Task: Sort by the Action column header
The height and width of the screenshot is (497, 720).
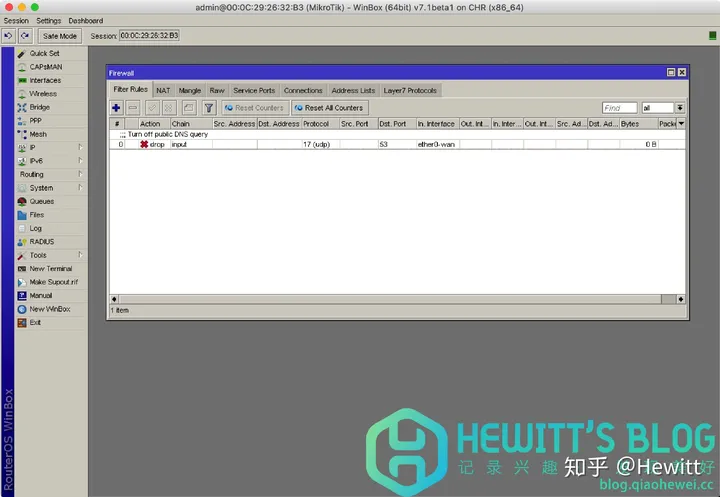Action: pos(154,124)
